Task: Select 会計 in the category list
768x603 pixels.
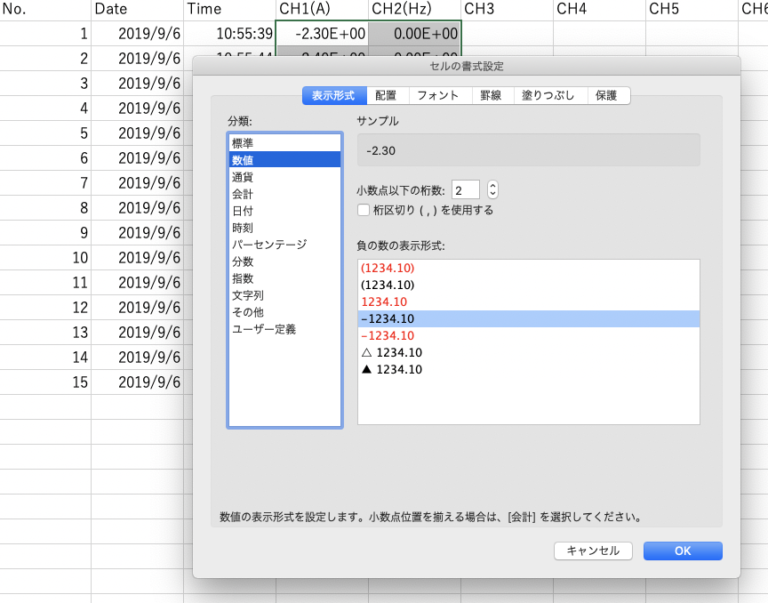Action: [x=285, y=194]
